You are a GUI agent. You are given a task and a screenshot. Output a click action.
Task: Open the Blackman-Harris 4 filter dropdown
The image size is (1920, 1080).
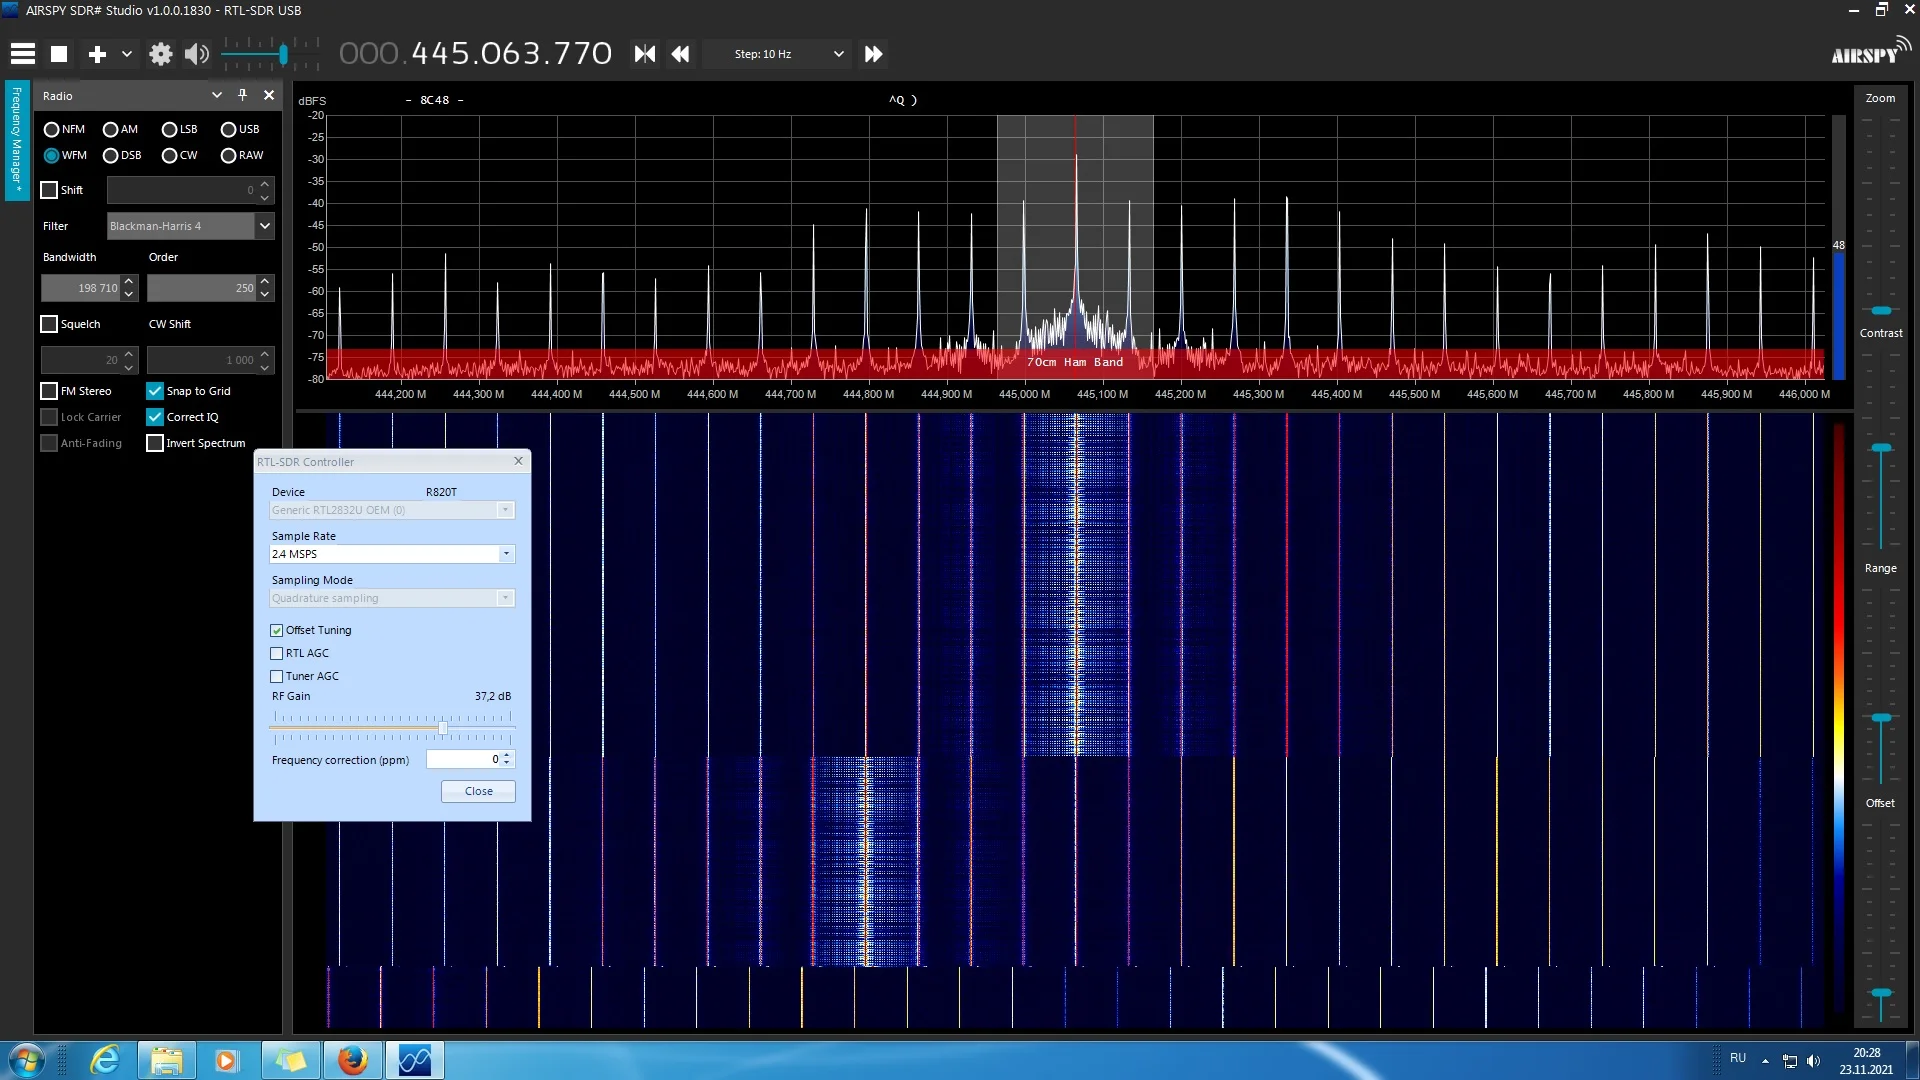[264, 226]
